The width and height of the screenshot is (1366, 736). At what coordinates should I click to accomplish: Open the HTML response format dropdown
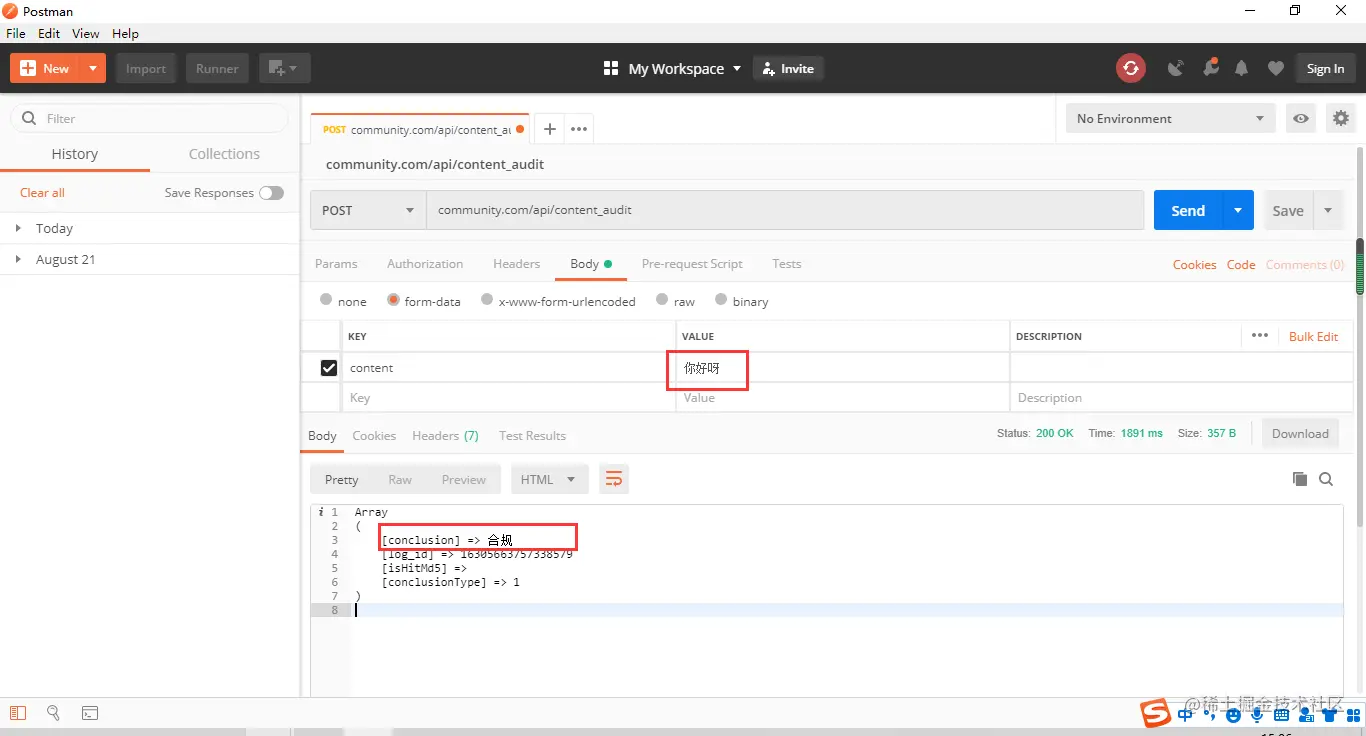point(548,479)
